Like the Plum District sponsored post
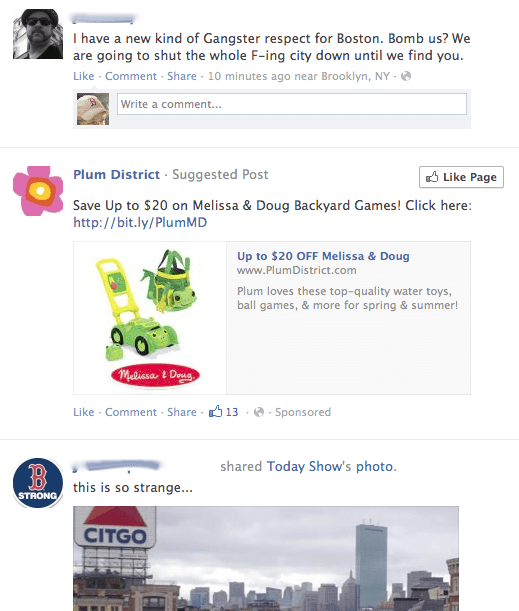 [83, 412]
